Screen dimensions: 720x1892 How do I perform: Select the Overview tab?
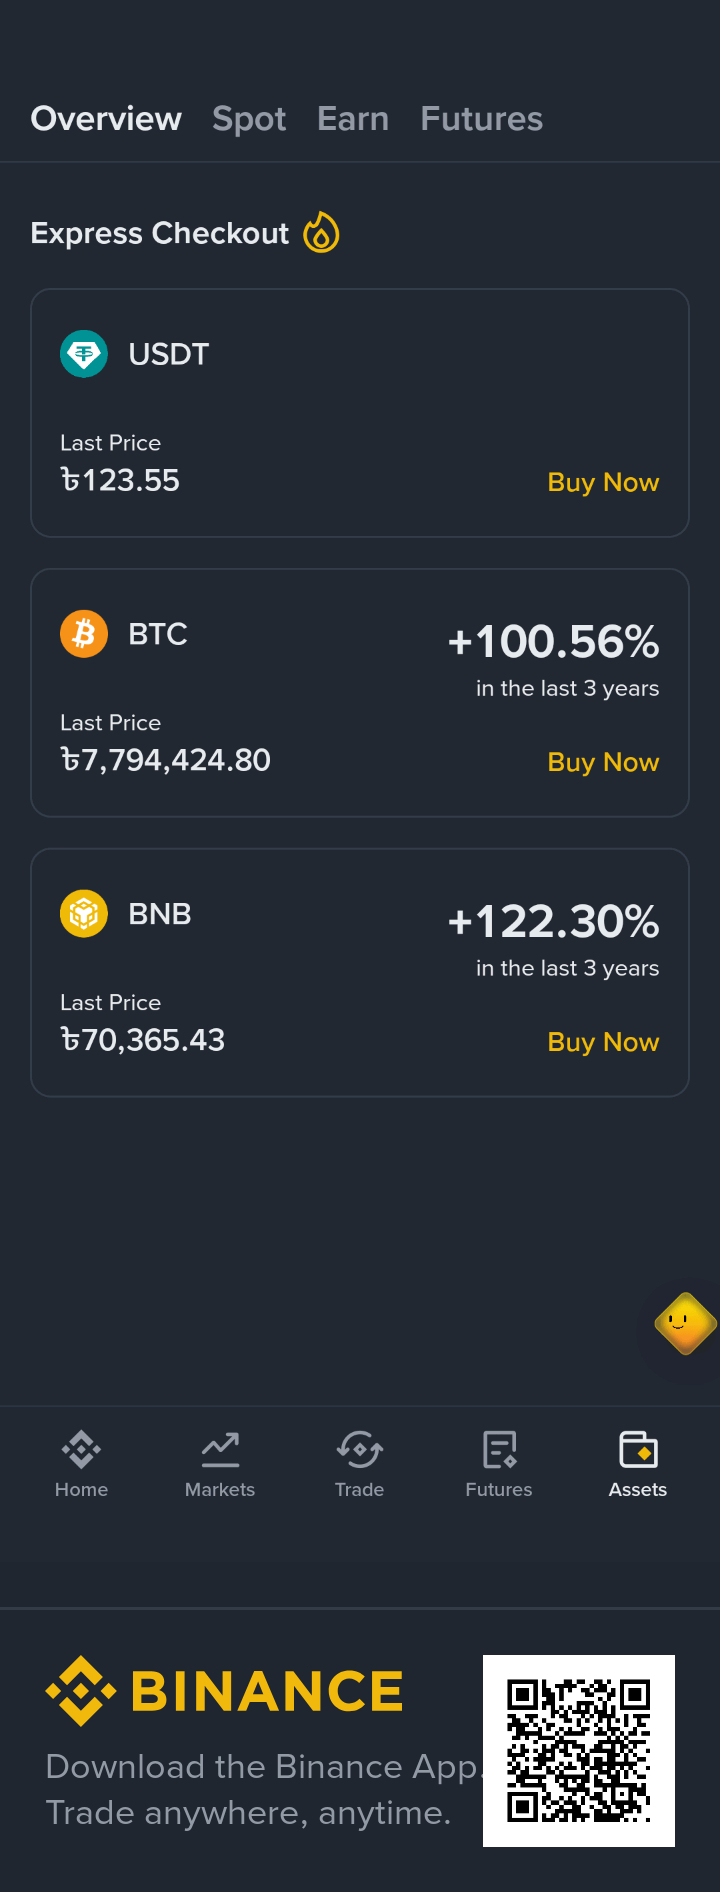pyautogui.click(x=106, y=119)
